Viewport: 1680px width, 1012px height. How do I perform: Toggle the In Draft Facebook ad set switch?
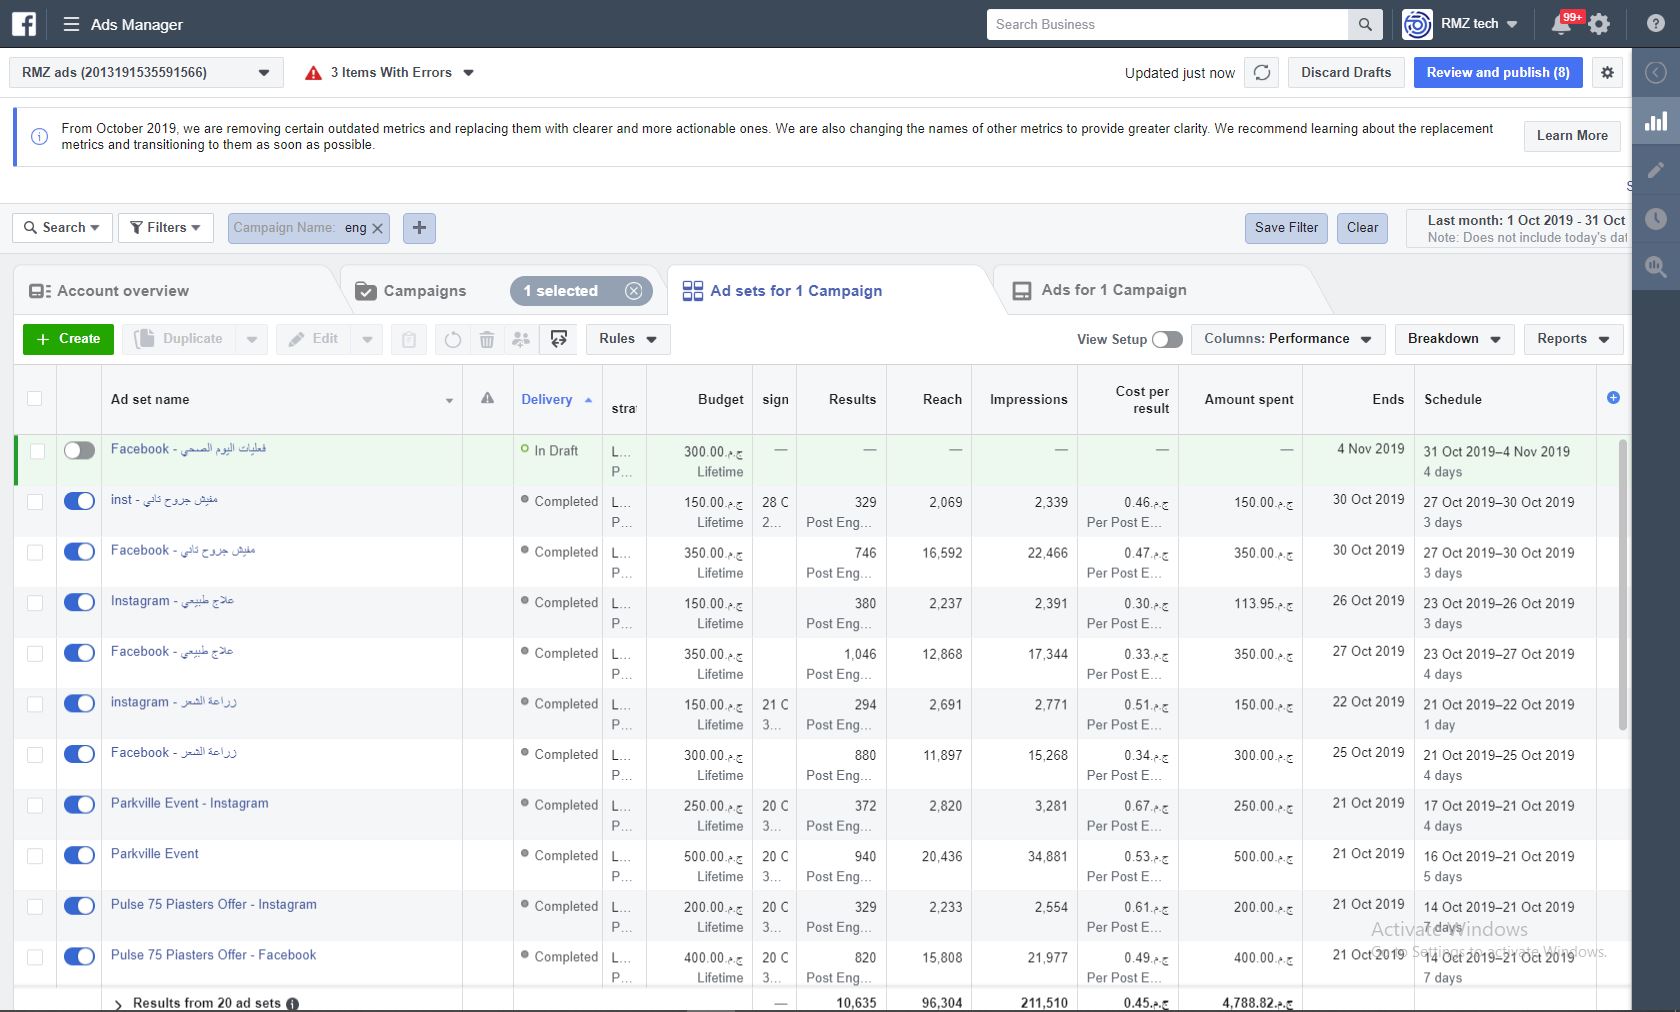click(x=79, y=451)
